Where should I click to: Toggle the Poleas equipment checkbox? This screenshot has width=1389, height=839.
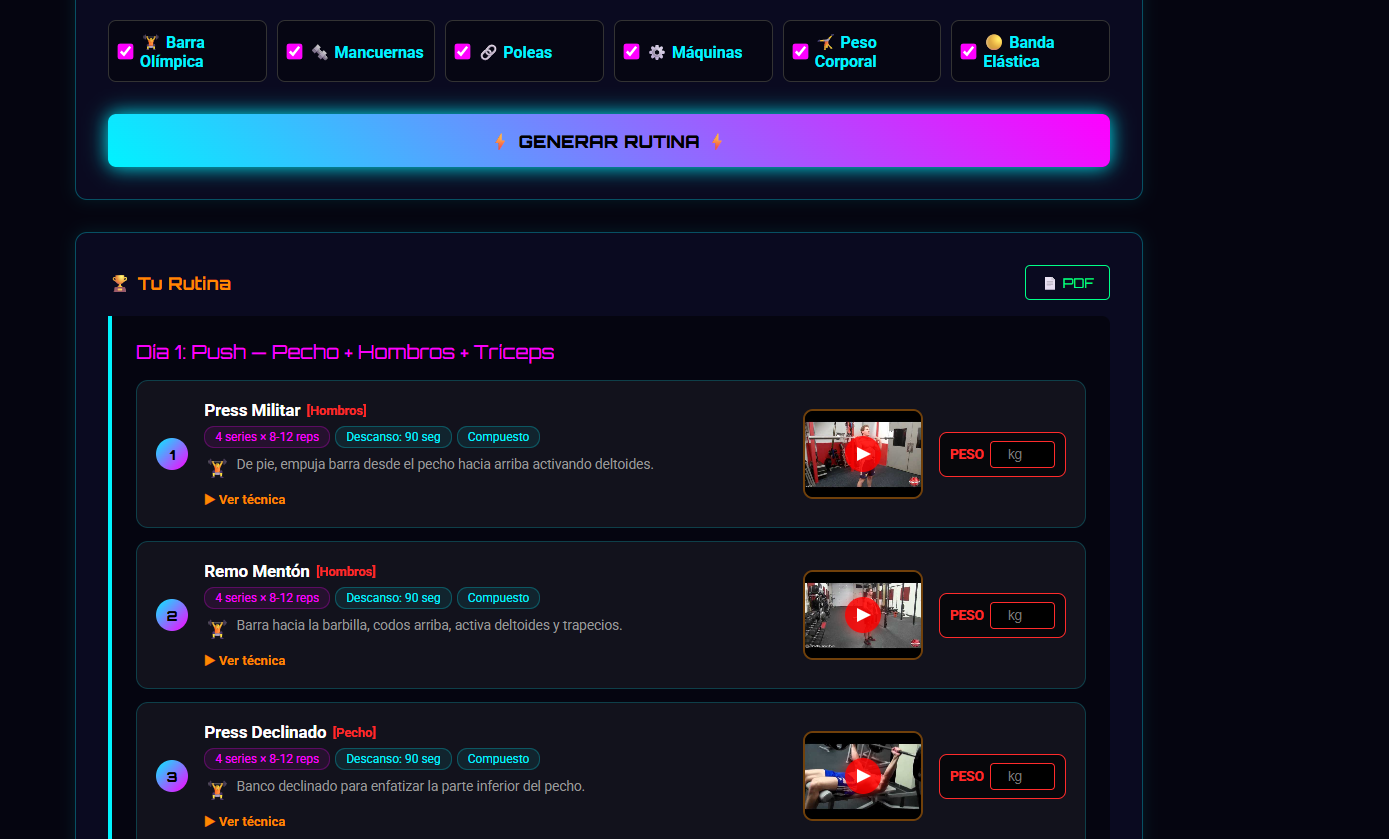pos(462,52)
